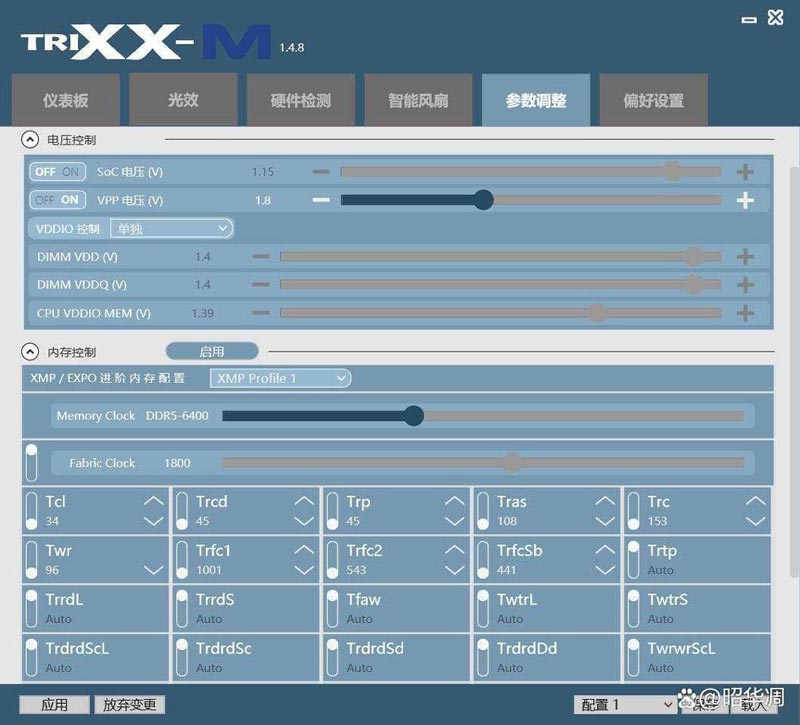Image resolution: width=800 pixels, height=725 pixels.
Task: Click the plus icon for VPP voltage
Action: pos(745,200)
